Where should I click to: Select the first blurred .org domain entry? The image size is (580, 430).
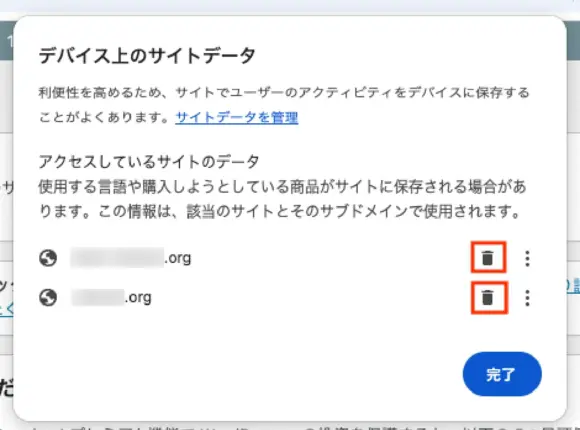pyautogui.click(x=131, y=258)
